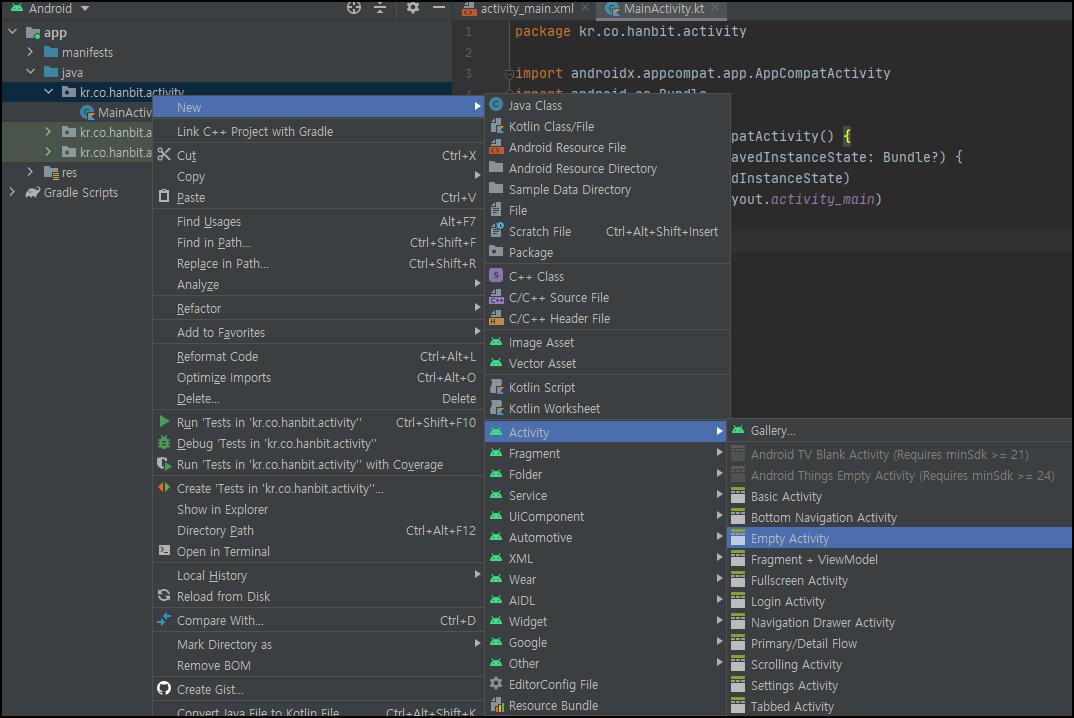Select Android Resource Directory
This screenshot has width=1074, height=718.
click(607, 169)
